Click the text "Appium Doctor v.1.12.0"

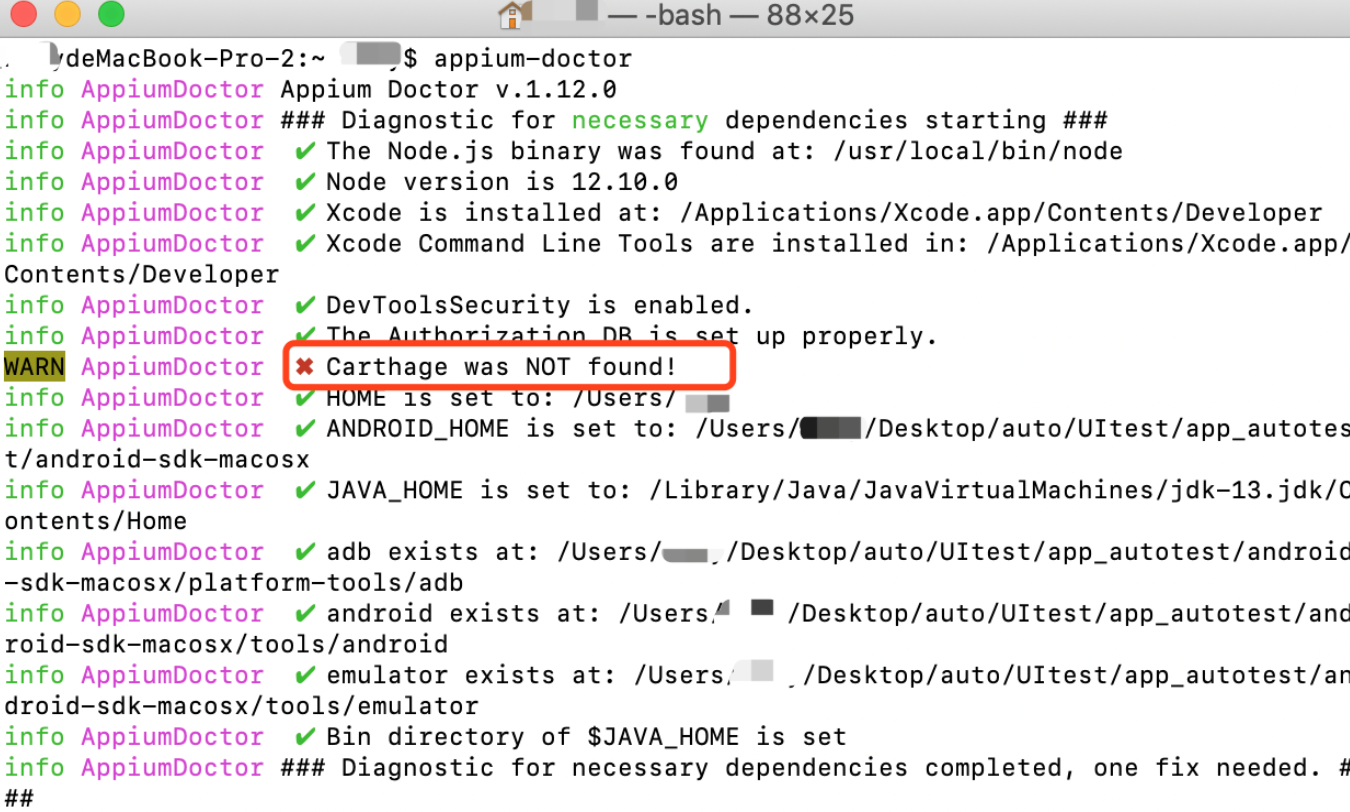coord(449,90)
